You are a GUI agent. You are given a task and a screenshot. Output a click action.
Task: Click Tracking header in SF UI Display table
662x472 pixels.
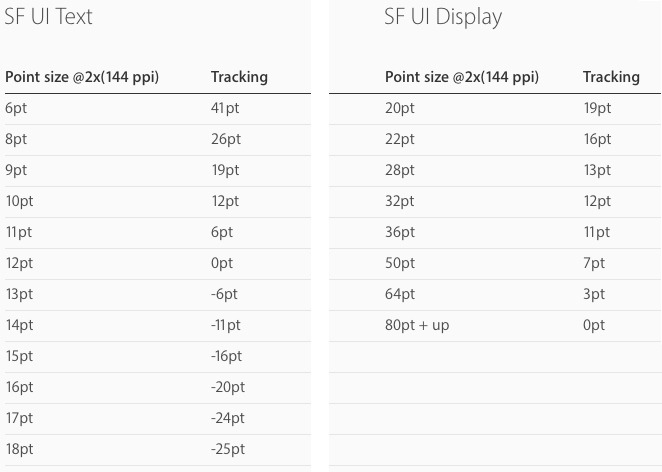[611, 77]
